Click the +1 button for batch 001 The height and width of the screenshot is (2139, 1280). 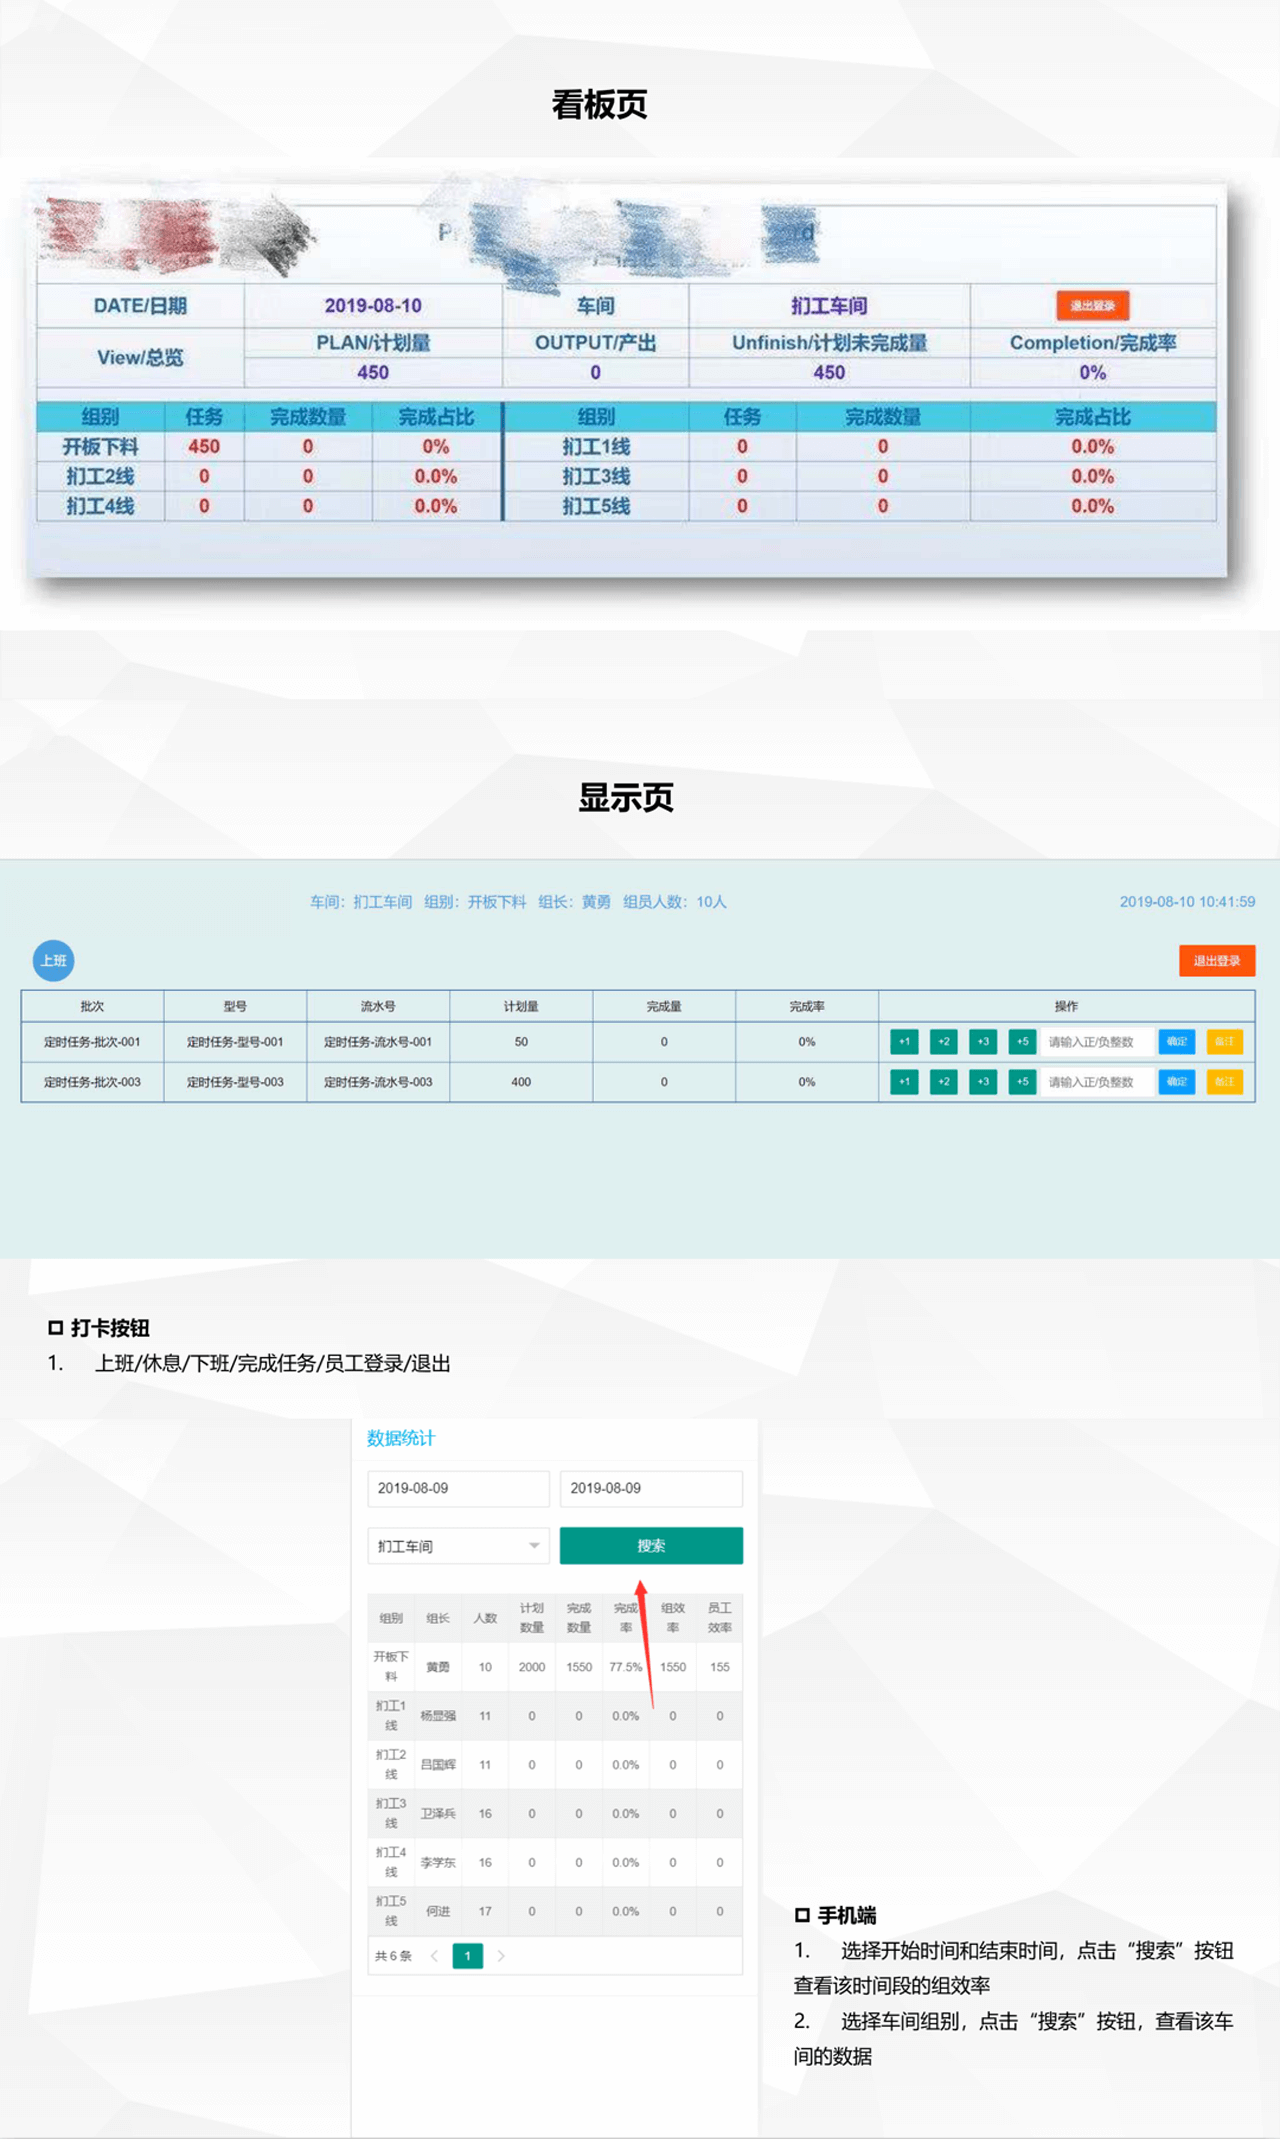click(x=904, y=1041)
